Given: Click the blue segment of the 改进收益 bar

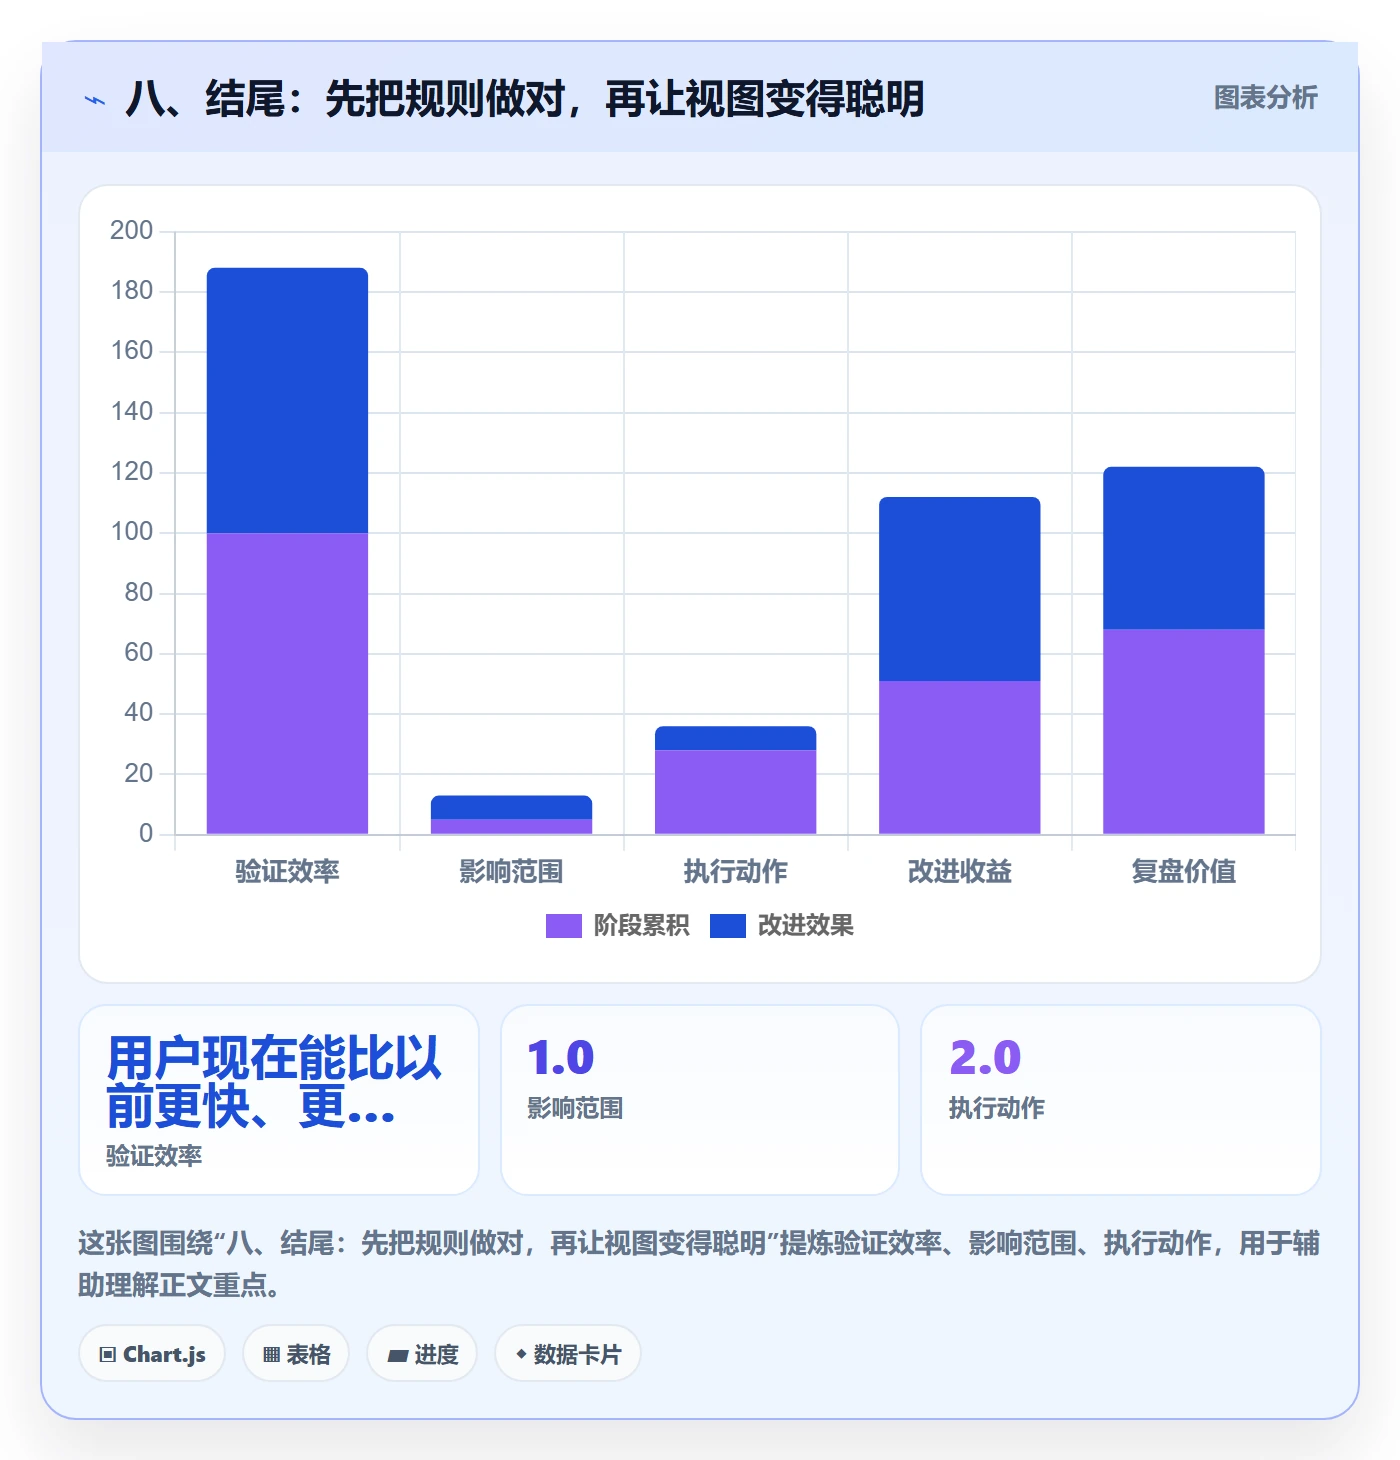Looking at the screenshot, I should (x=959, y=589).
